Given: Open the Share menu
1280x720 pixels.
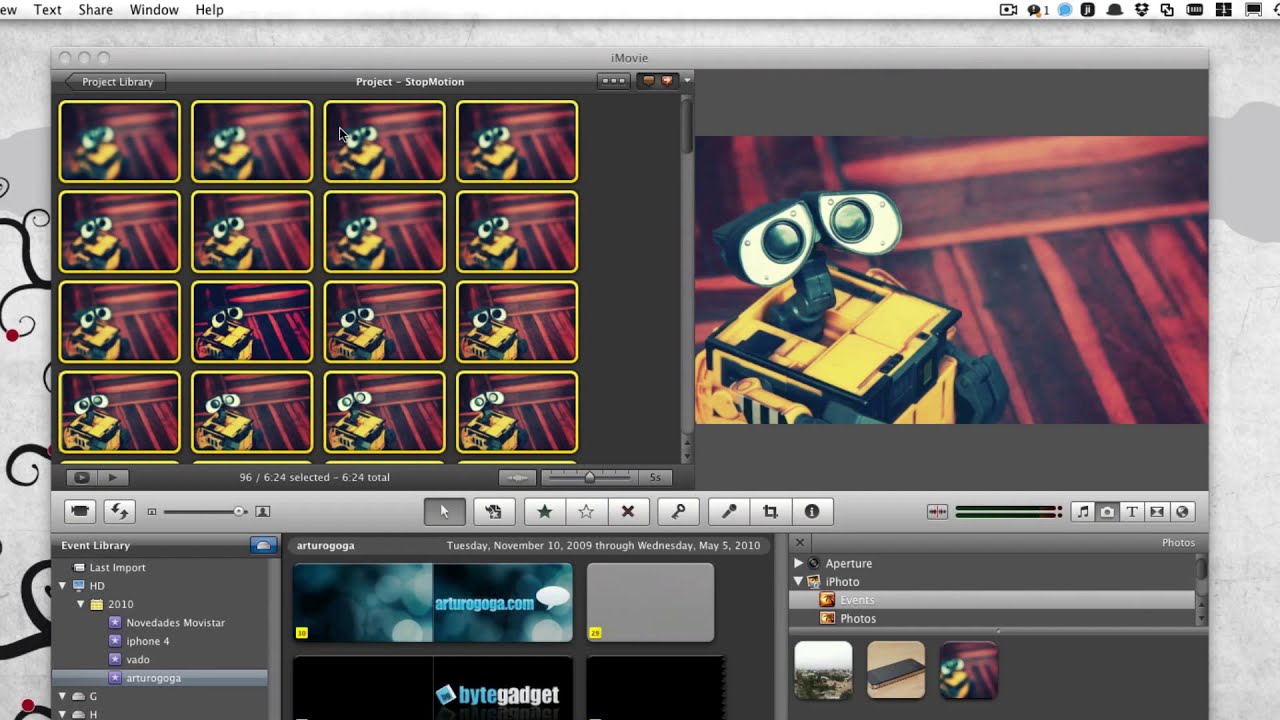Looking at the screenshot, I should [x=95, y=9].
